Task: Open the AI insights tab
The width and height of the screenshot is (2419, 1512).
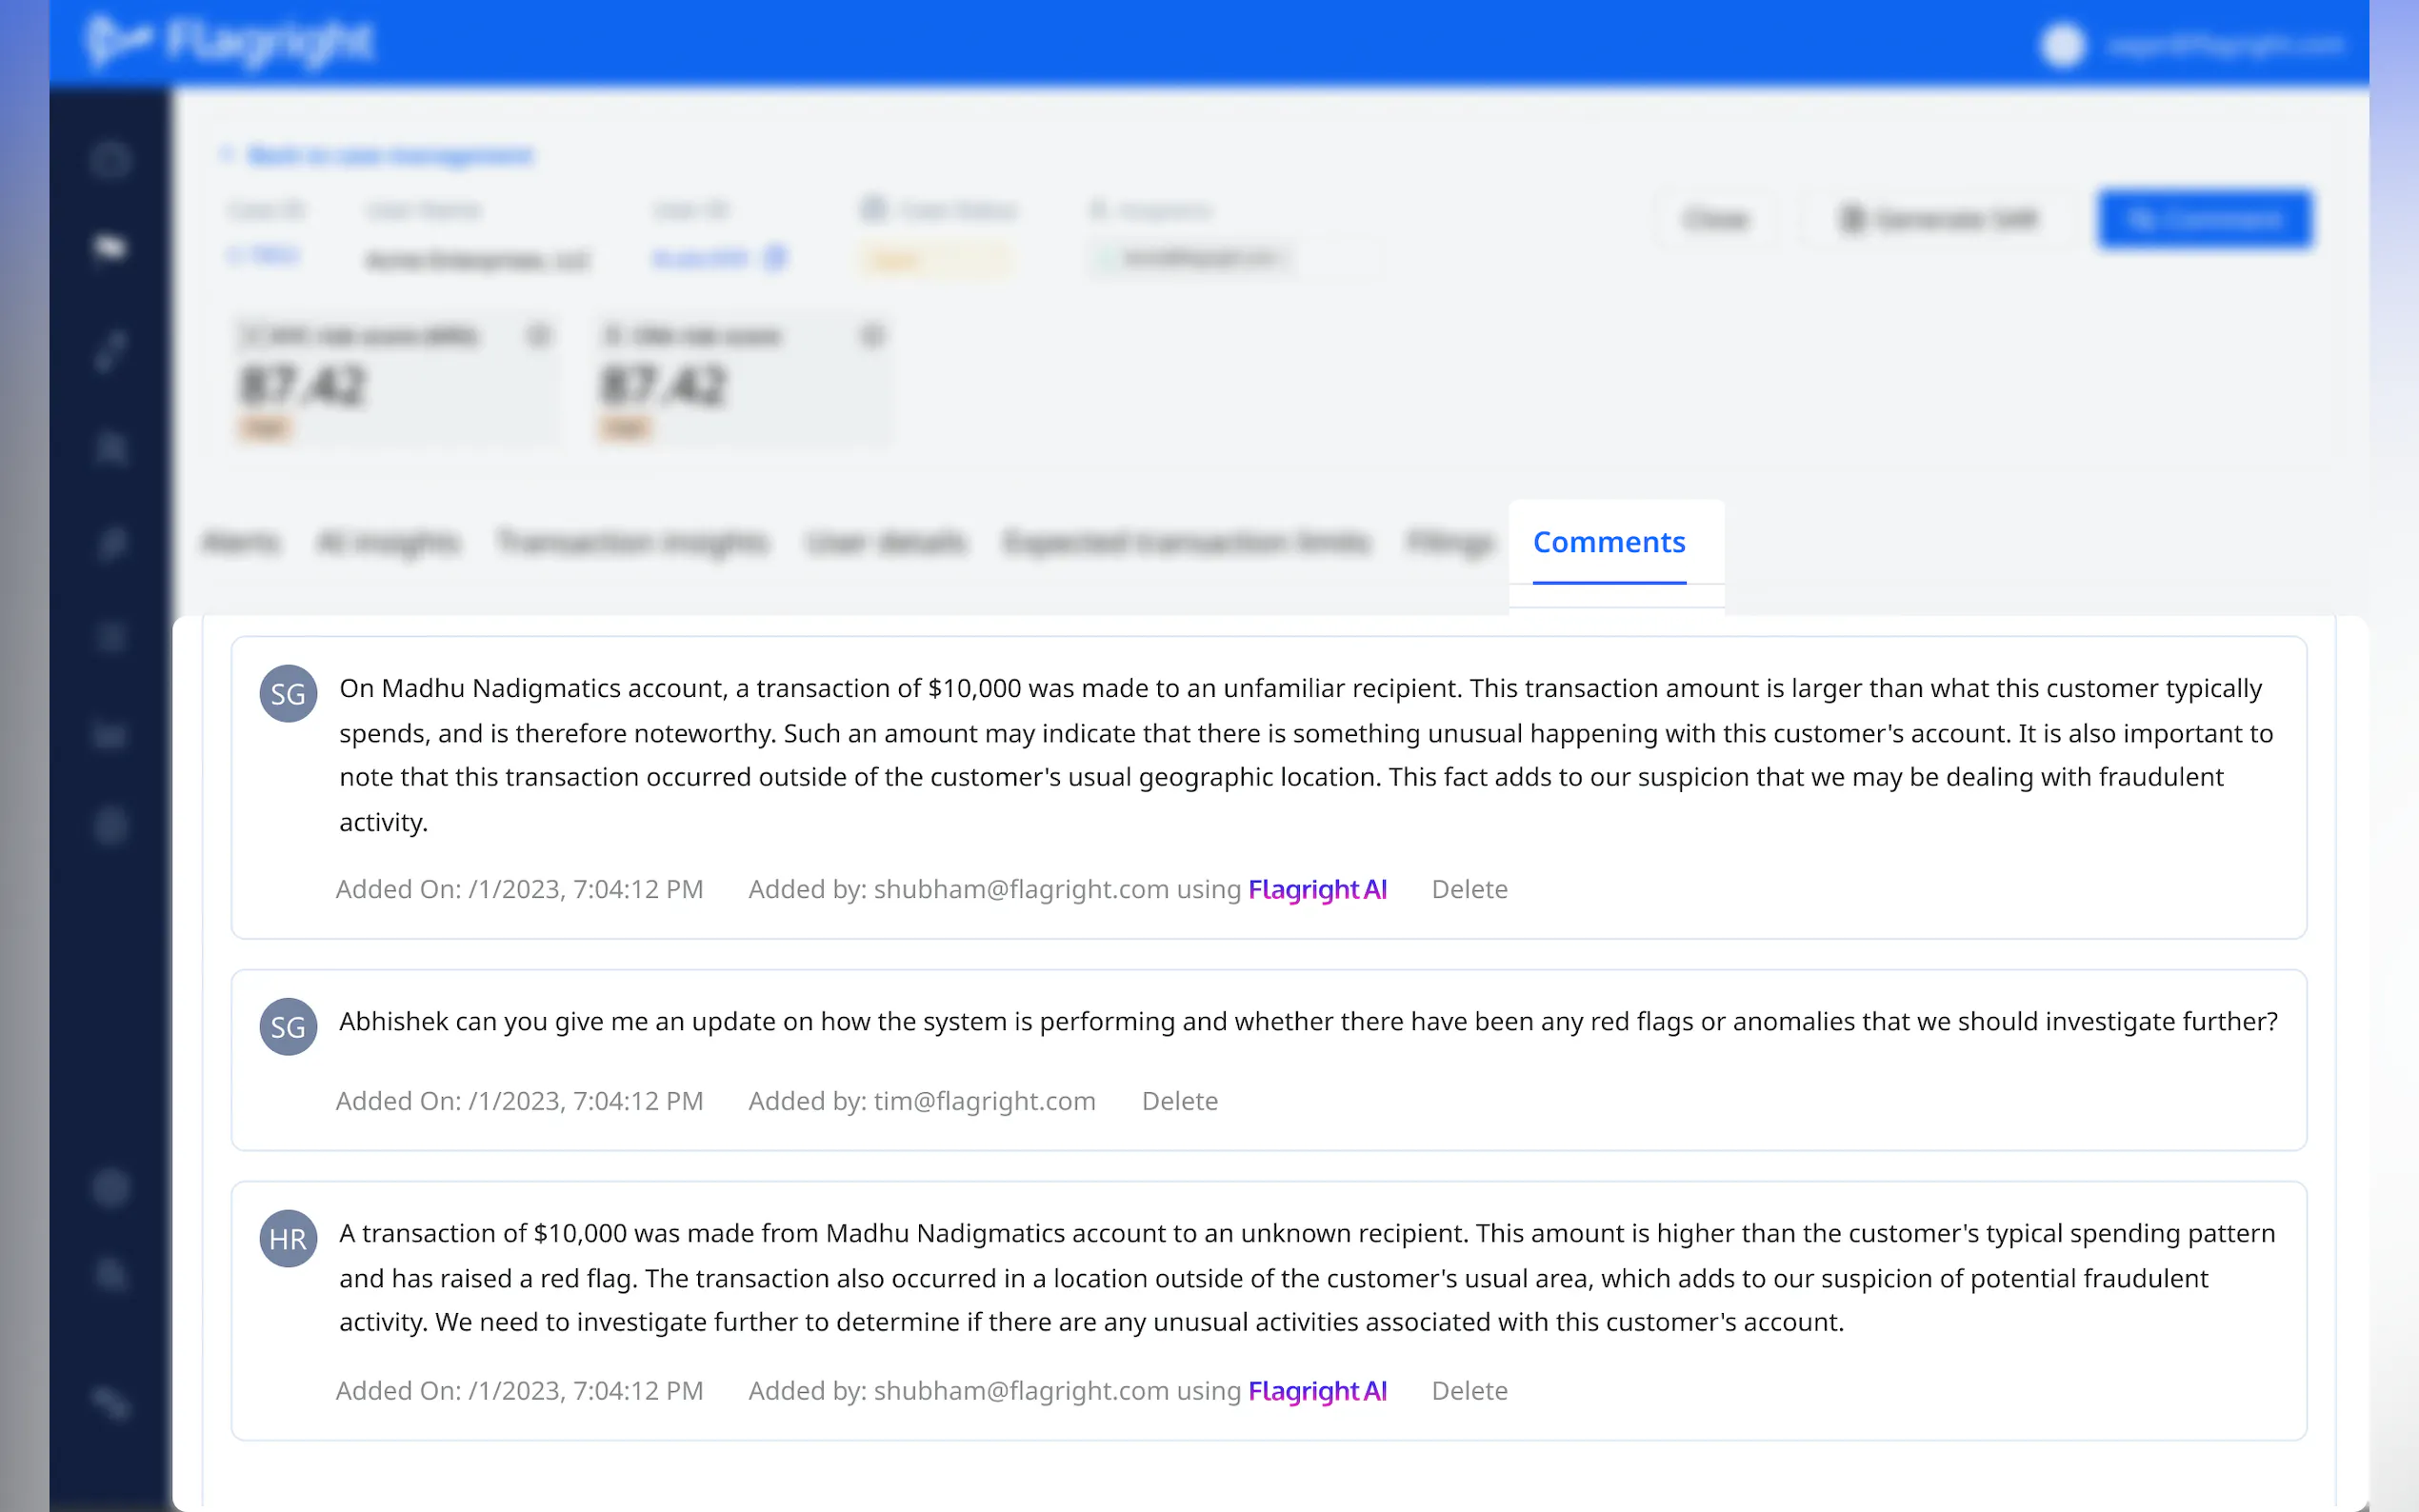Action: 388,542
